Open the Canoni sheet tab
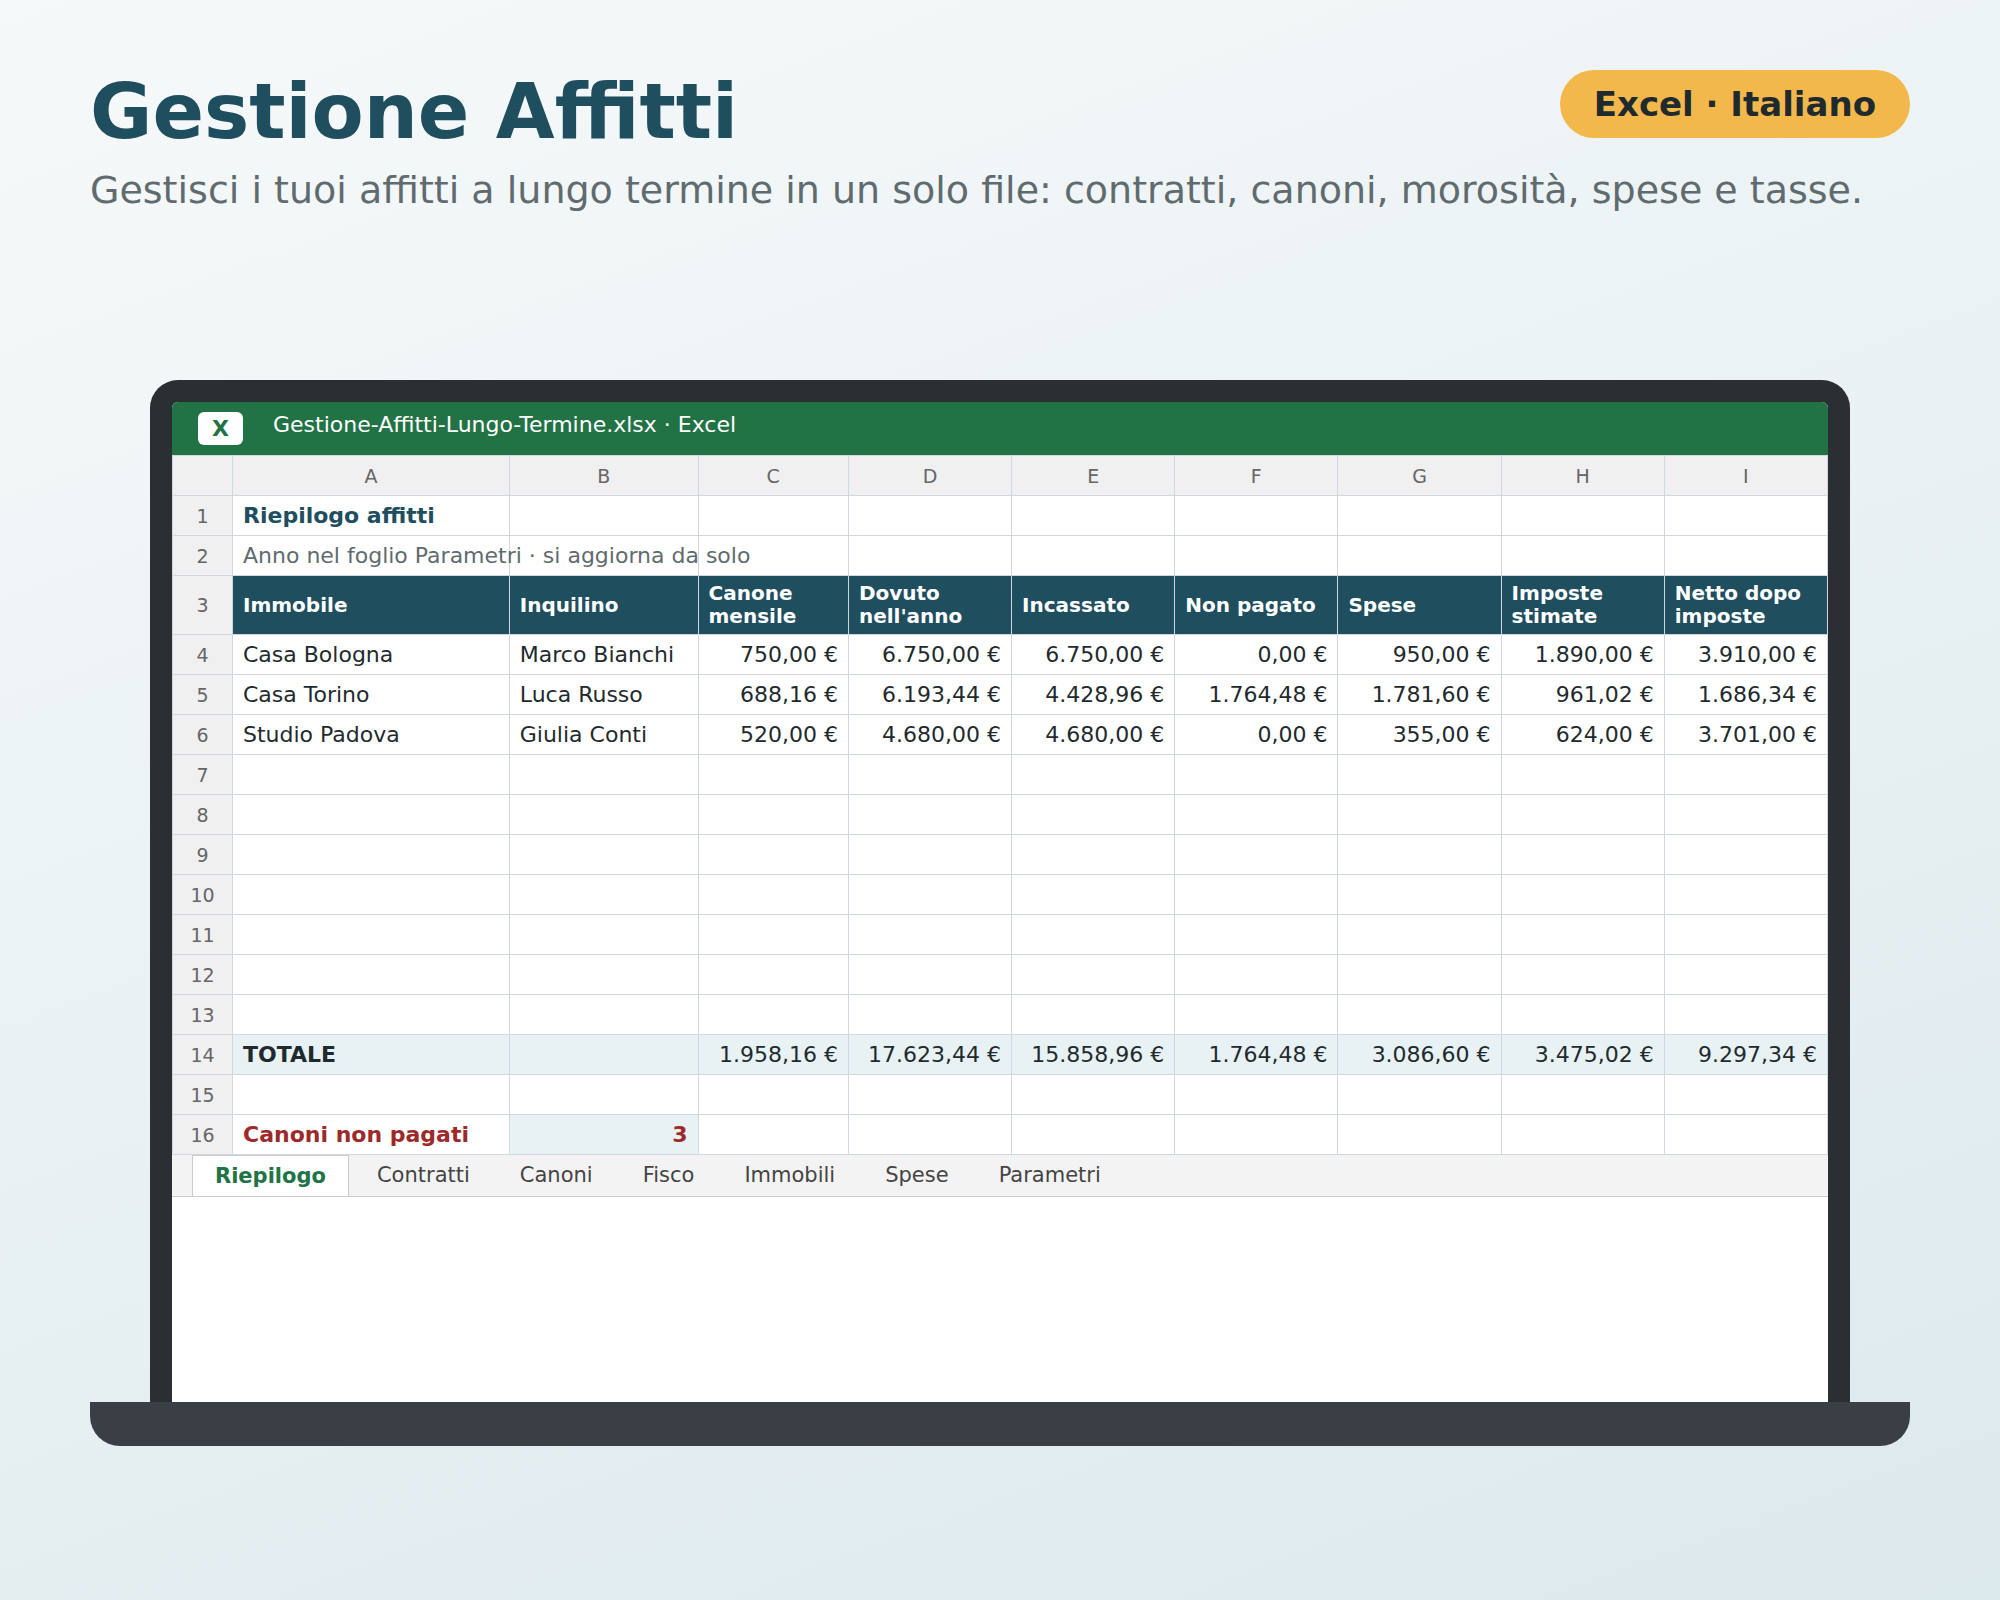The image size is (2000, 1600). (x=556, y=1175)
